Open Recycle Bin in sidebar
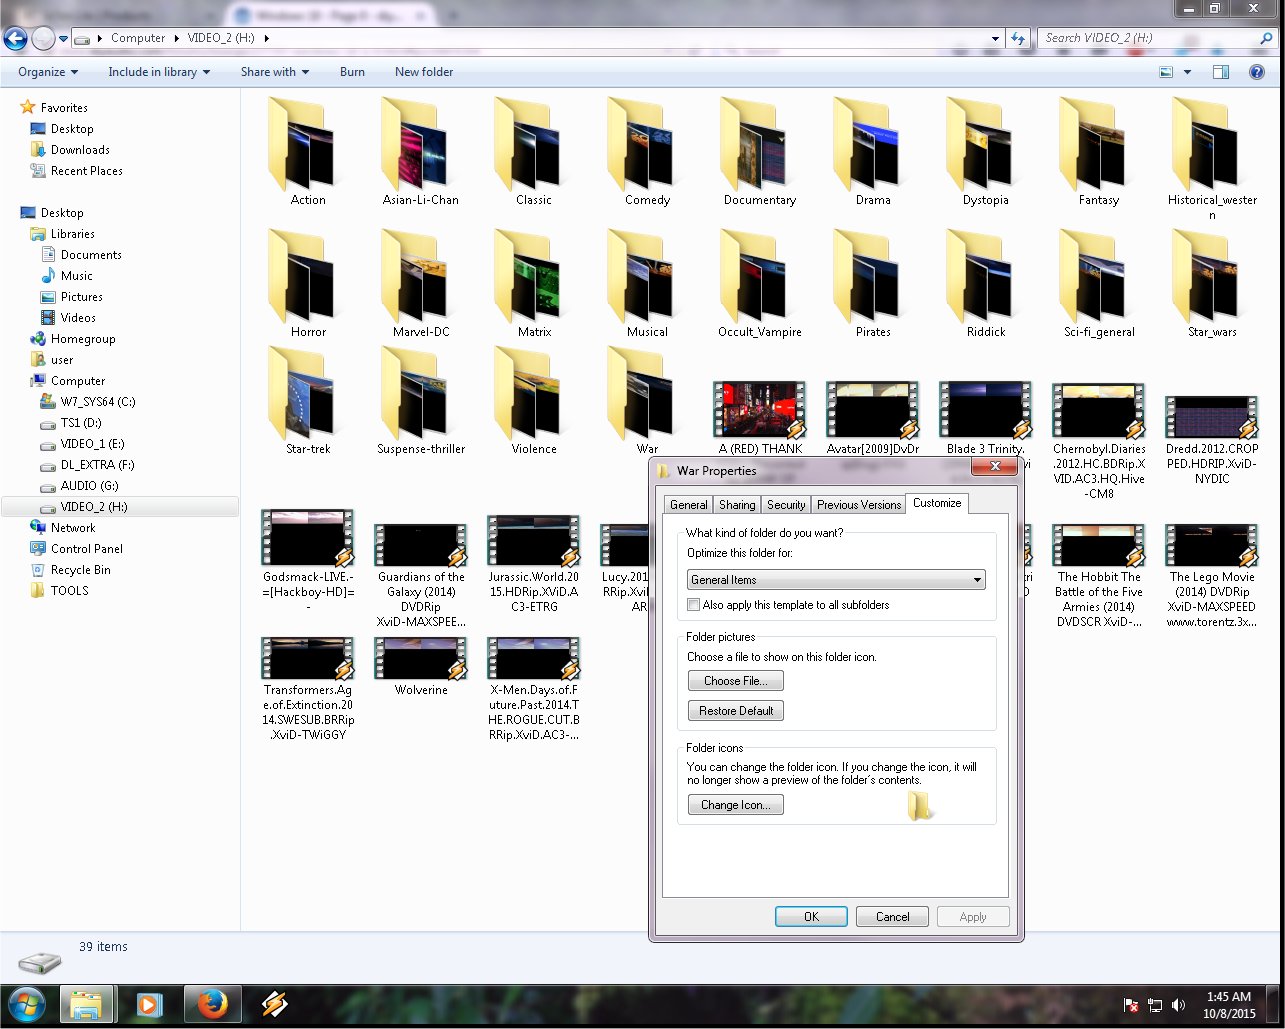The image size is (1285, 1029). pos(80,570)
